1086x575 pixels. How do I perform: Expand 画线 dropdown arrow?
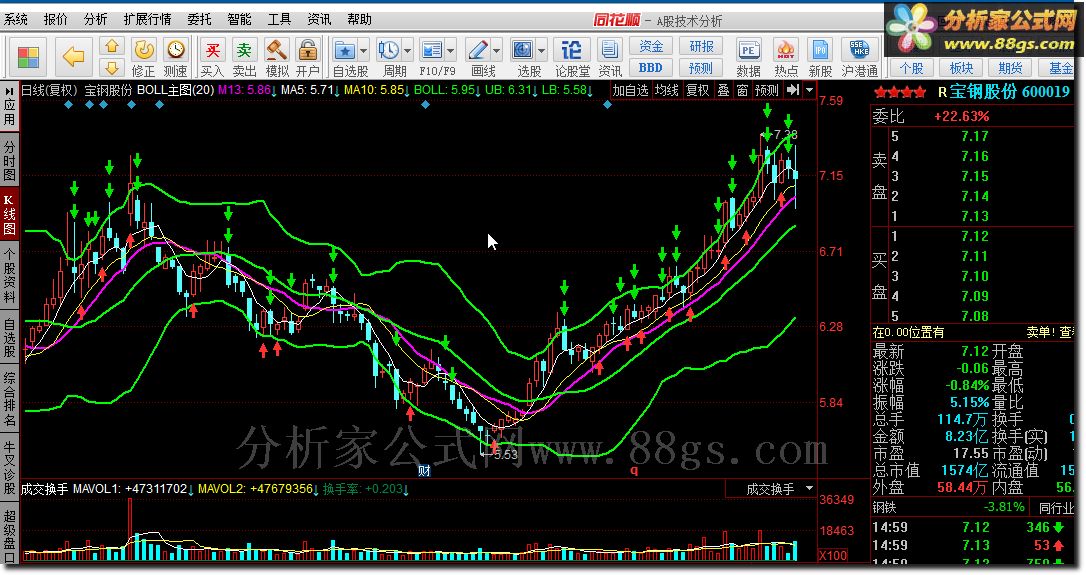496,51
